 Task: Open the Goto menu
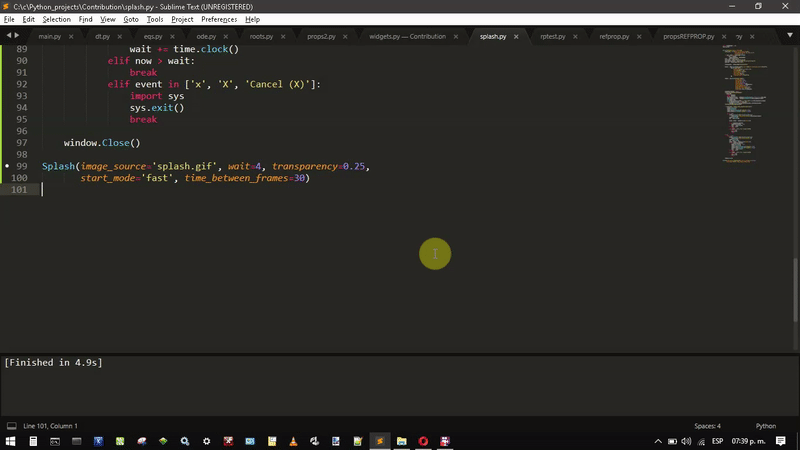131,19
